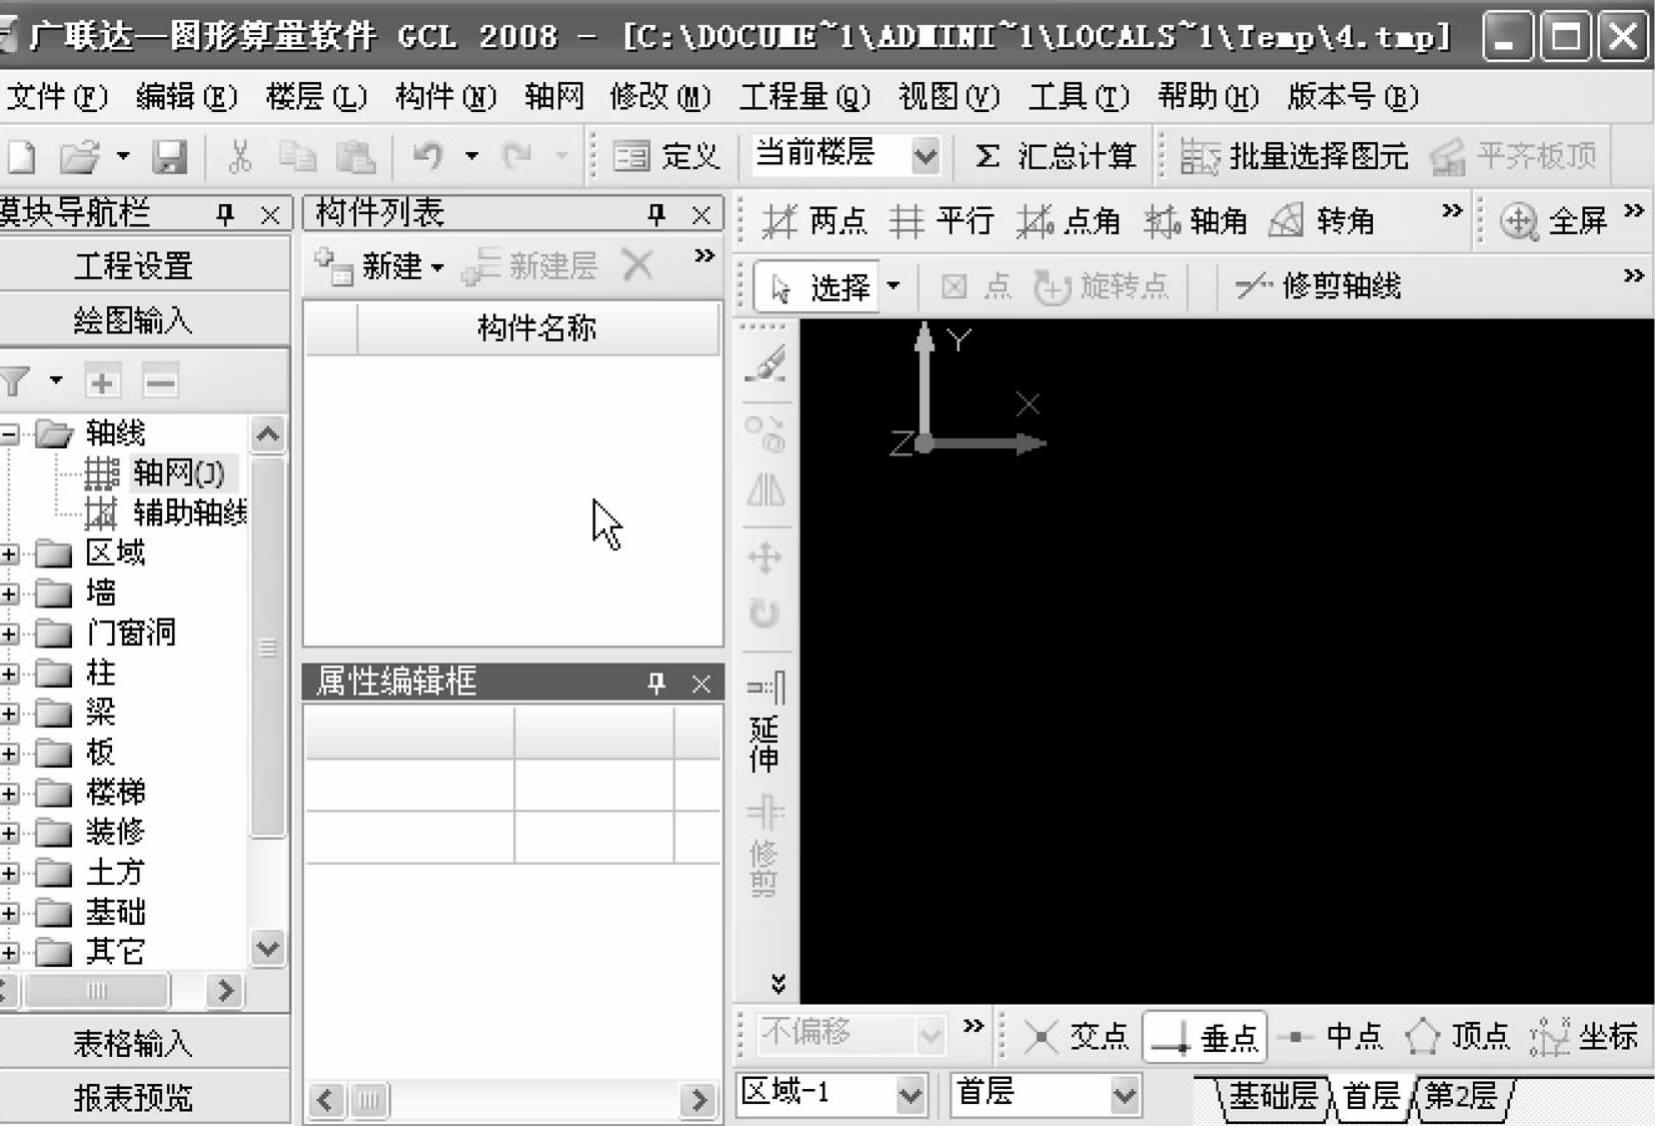Expand the 门窗洞 tree folder

[9, 634]
